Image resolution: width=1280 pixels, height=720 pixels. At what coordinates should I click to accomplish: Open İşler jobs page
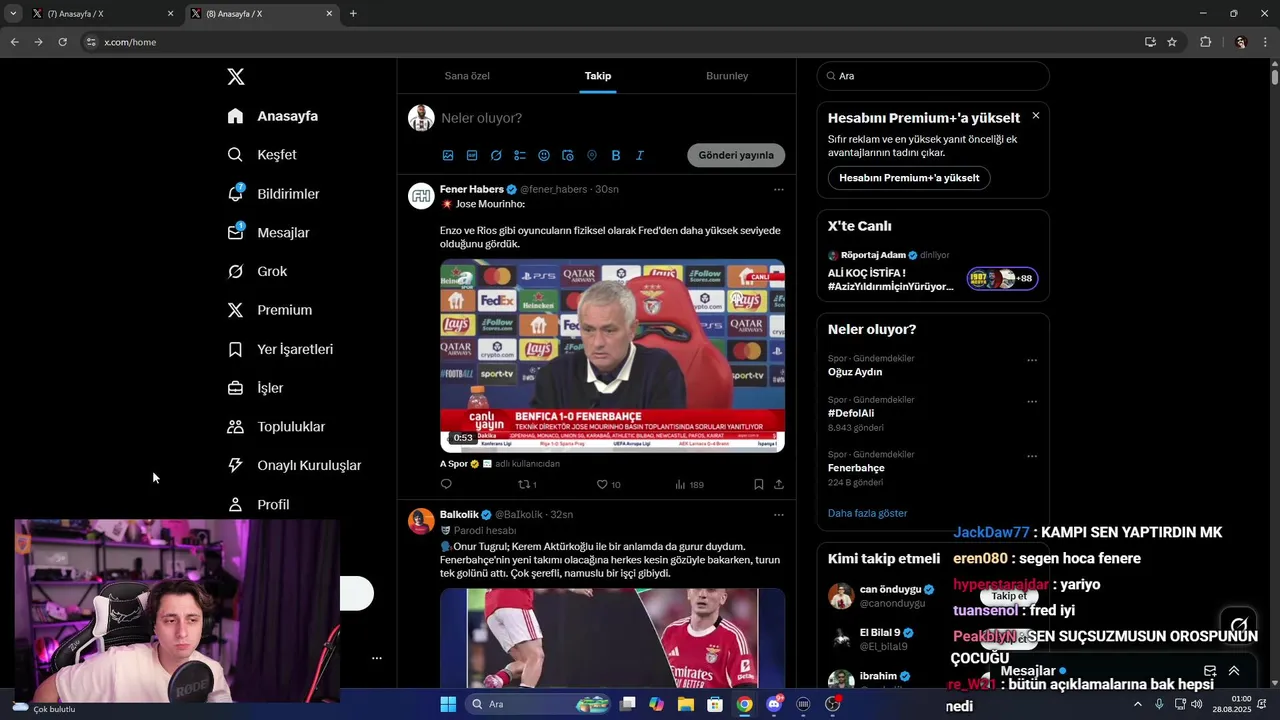(255, 388)
